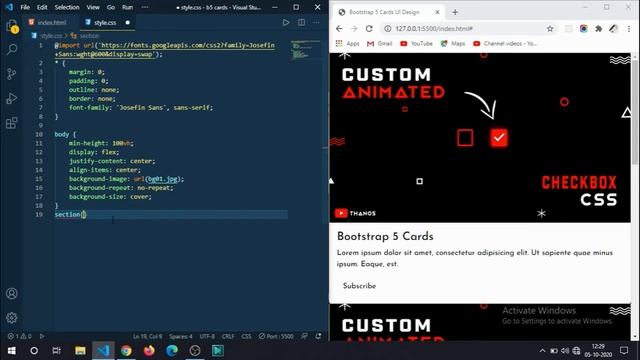This screenshot has width=640, height=360.
Task: Open Firefox from the taskbar
Action: pos(149,350)
